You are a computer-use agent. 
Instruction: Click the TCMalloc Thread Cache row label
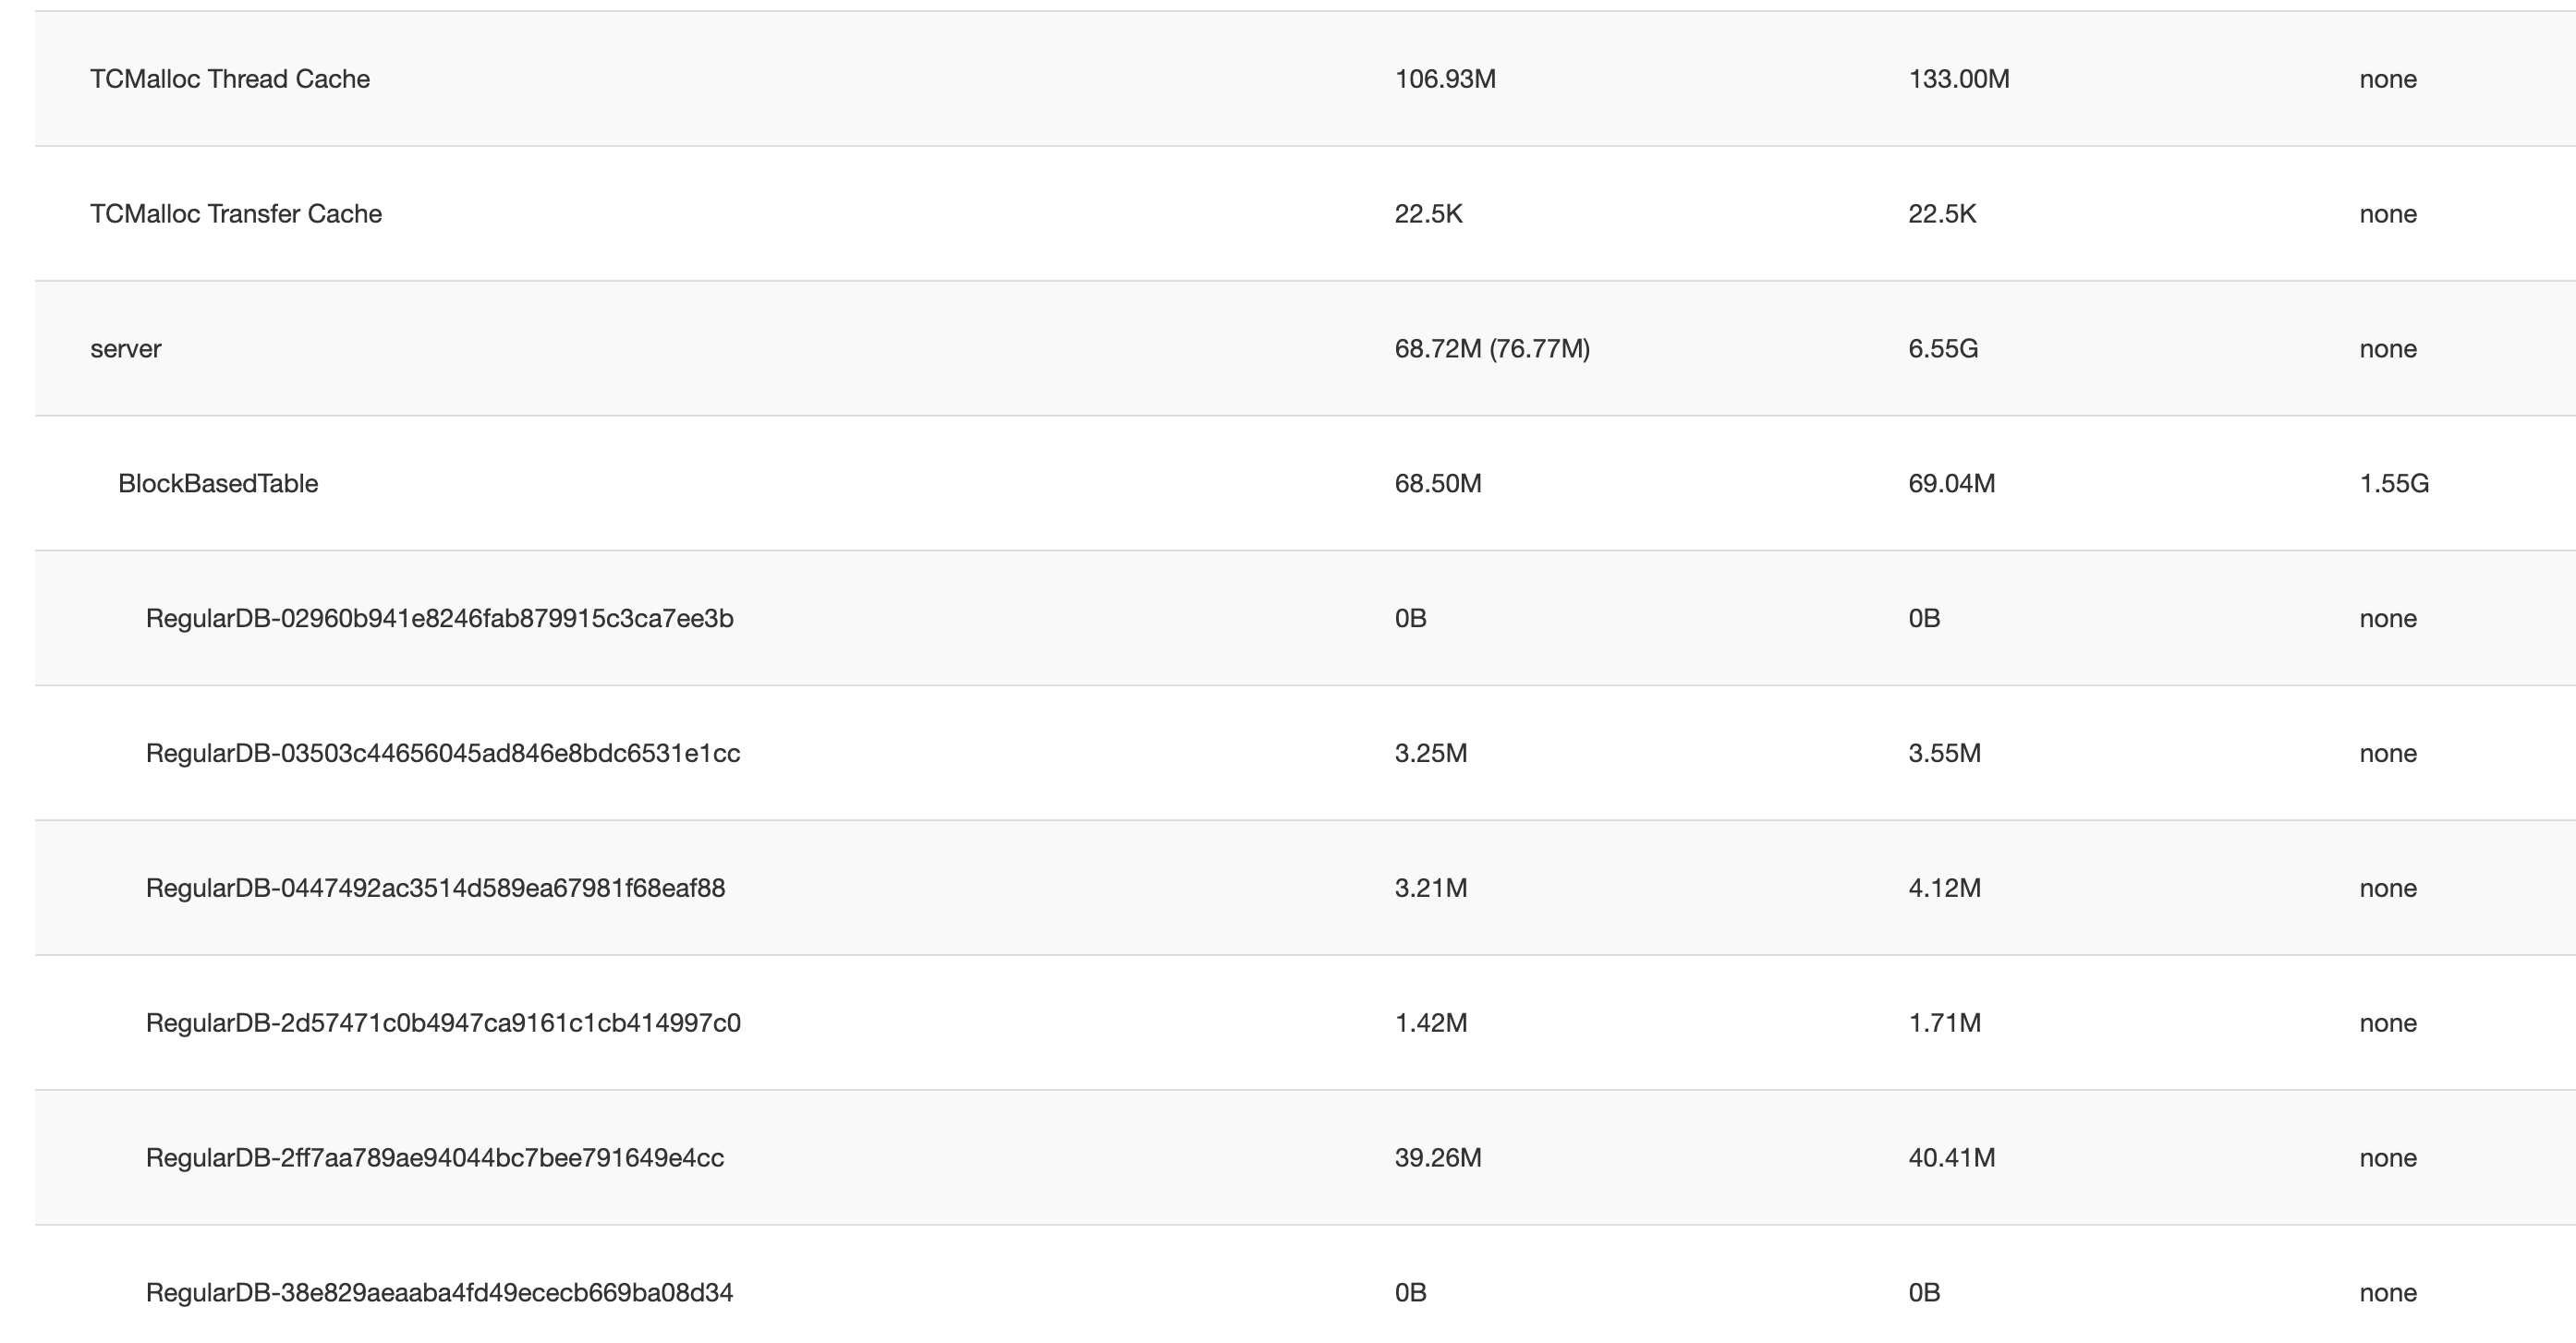pos(230,79)
